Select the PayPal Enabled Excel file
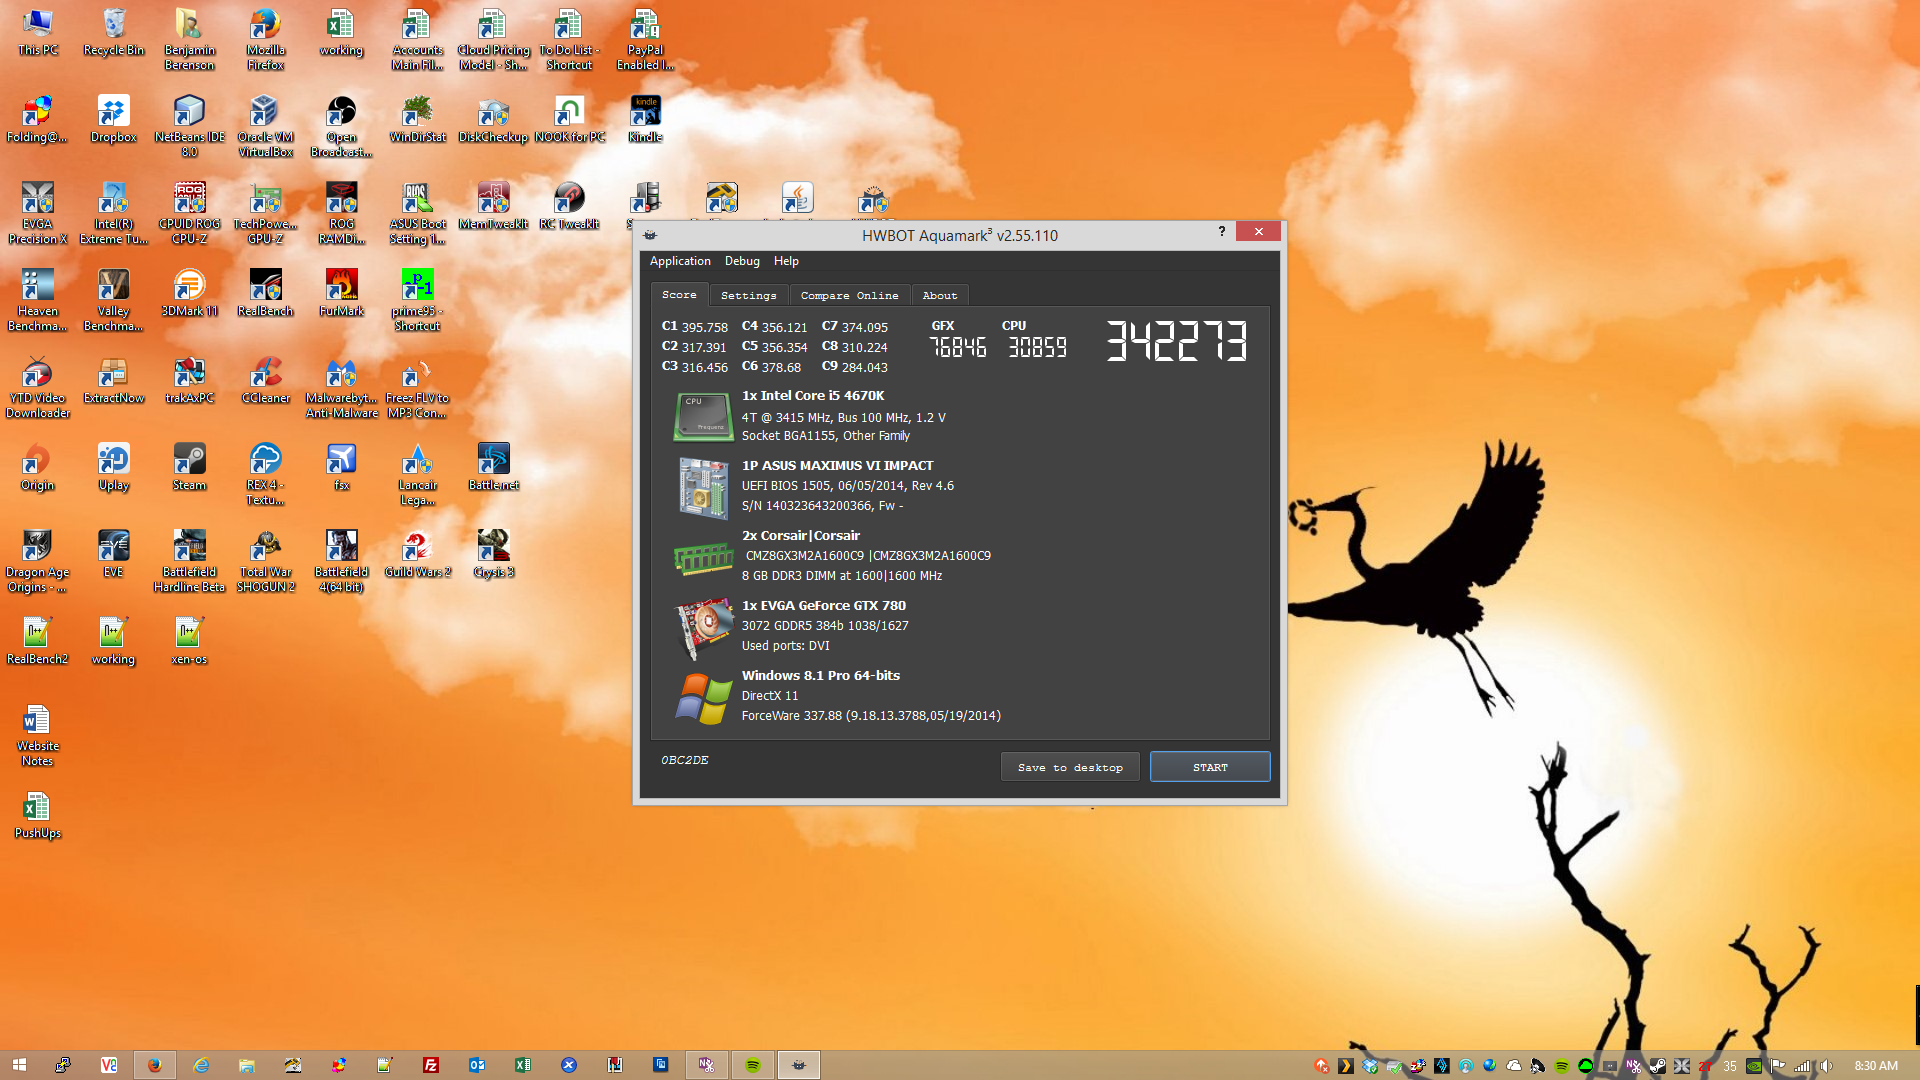The height and width of the screenshot is (1080, 1920). pyautogui.click(x=645, y=39)
